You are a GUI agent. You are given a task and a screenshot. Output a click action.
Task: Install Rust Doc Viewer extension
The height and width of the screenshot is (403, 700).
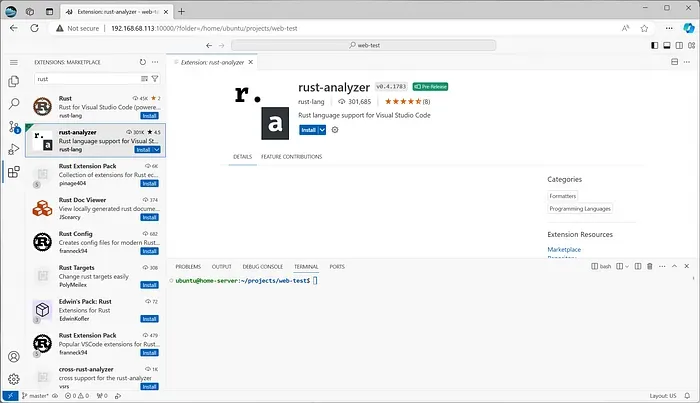pos(150,218)
